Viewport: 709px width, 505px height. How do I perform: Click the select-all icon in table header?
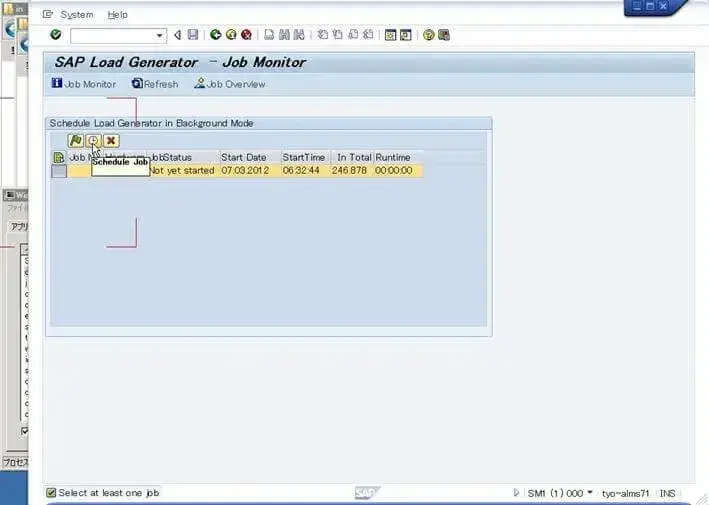58,157
